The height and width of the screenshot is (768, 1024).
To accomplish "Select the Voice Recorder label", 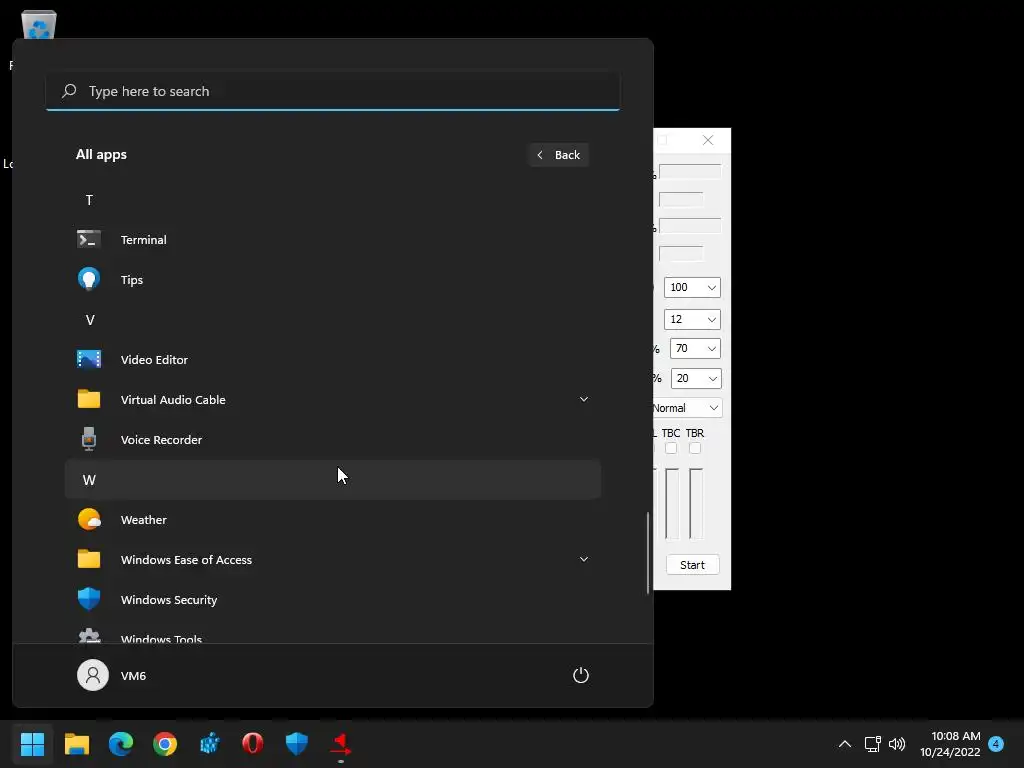I will [x=161, y=440].
